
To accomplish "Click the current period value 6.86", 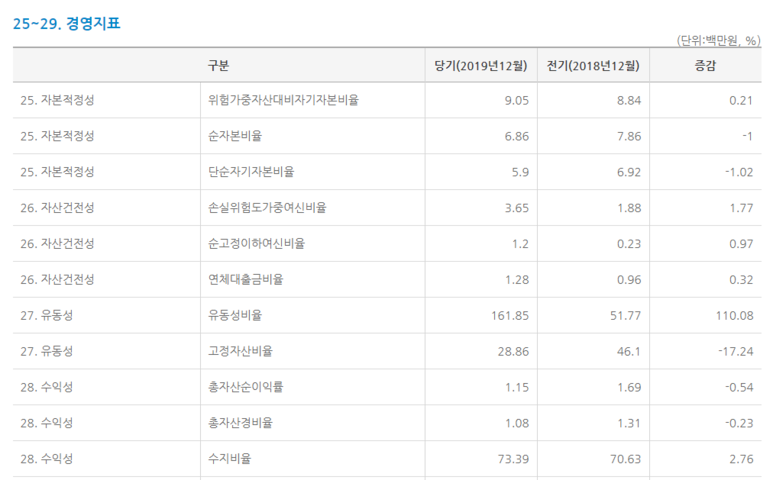I will click(517, 137).
